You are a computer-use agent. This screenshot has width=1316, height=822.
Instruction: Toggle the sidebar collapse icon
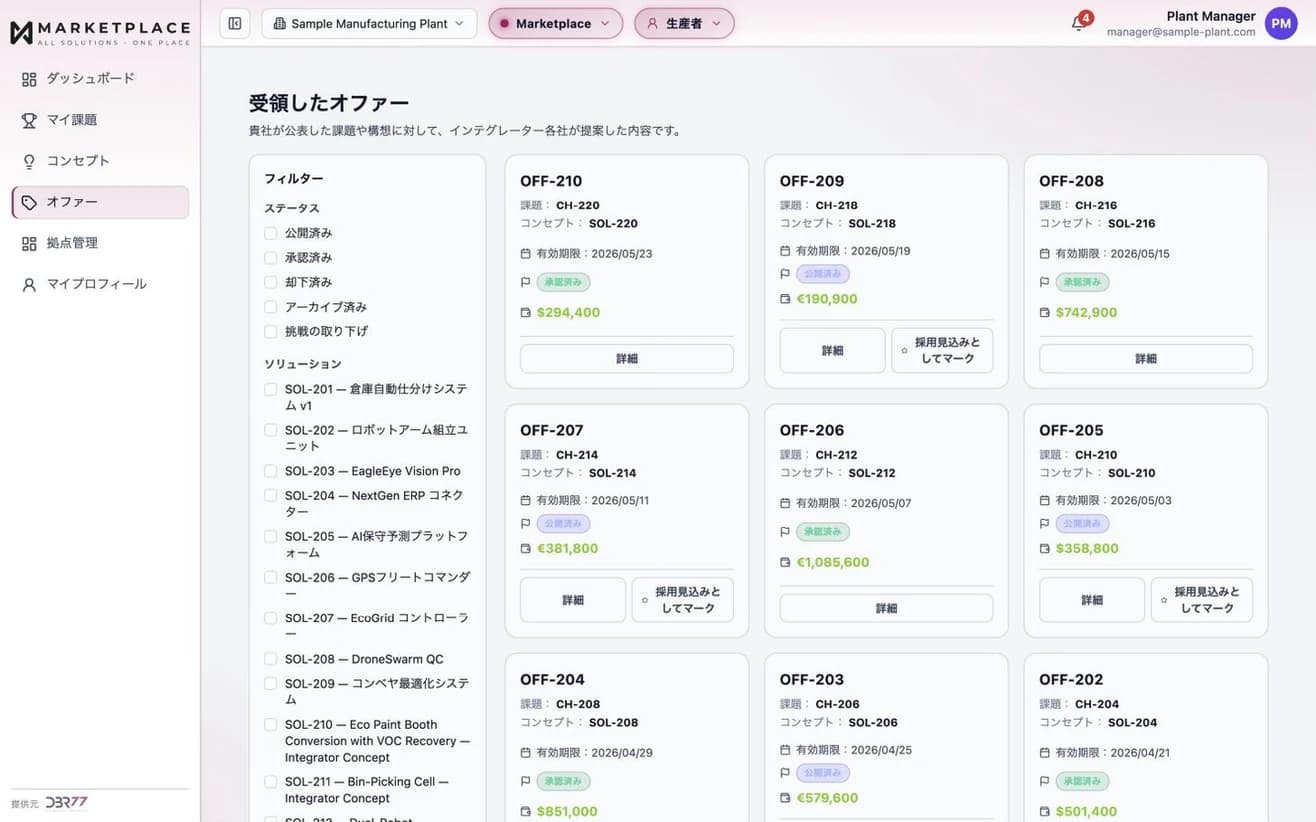click(235, 23)
